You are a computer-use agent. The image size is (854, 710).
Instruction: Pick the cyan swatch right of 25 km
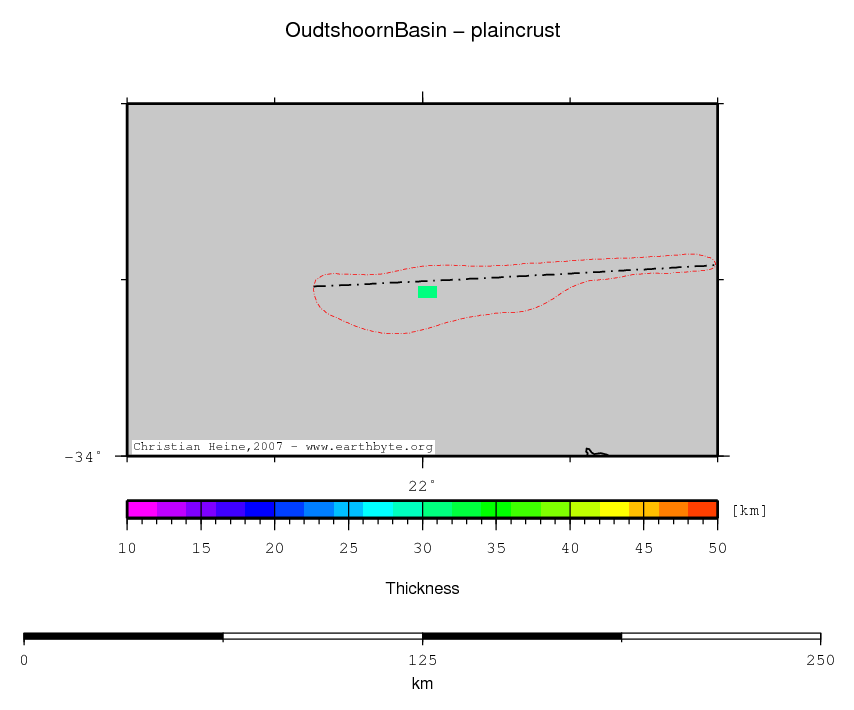(x=377, y=509)
